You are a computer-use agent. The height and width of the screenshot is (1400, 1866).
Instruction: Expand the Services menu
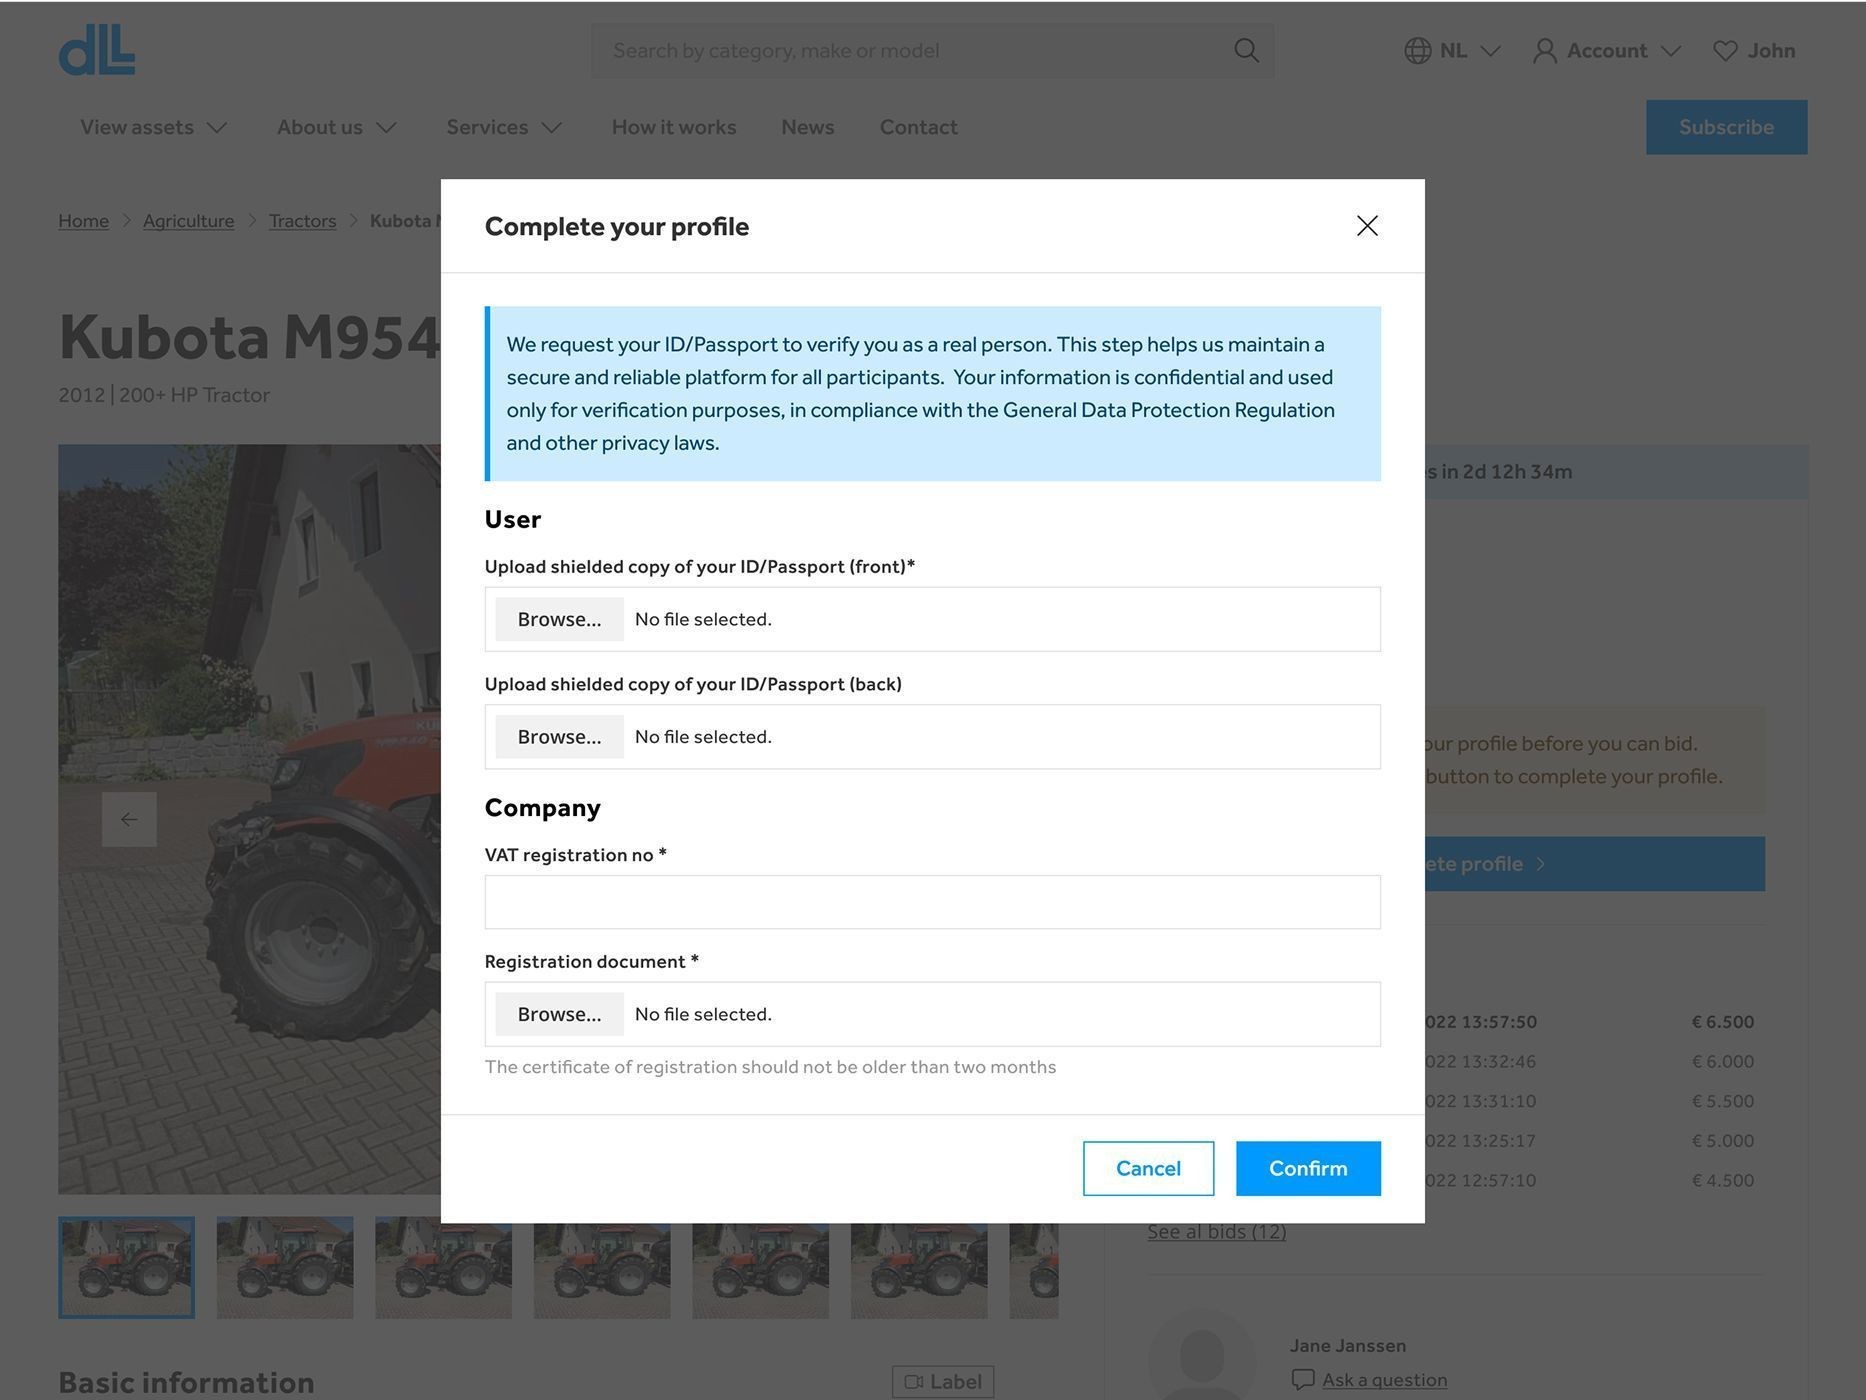[x=504, y=127]
